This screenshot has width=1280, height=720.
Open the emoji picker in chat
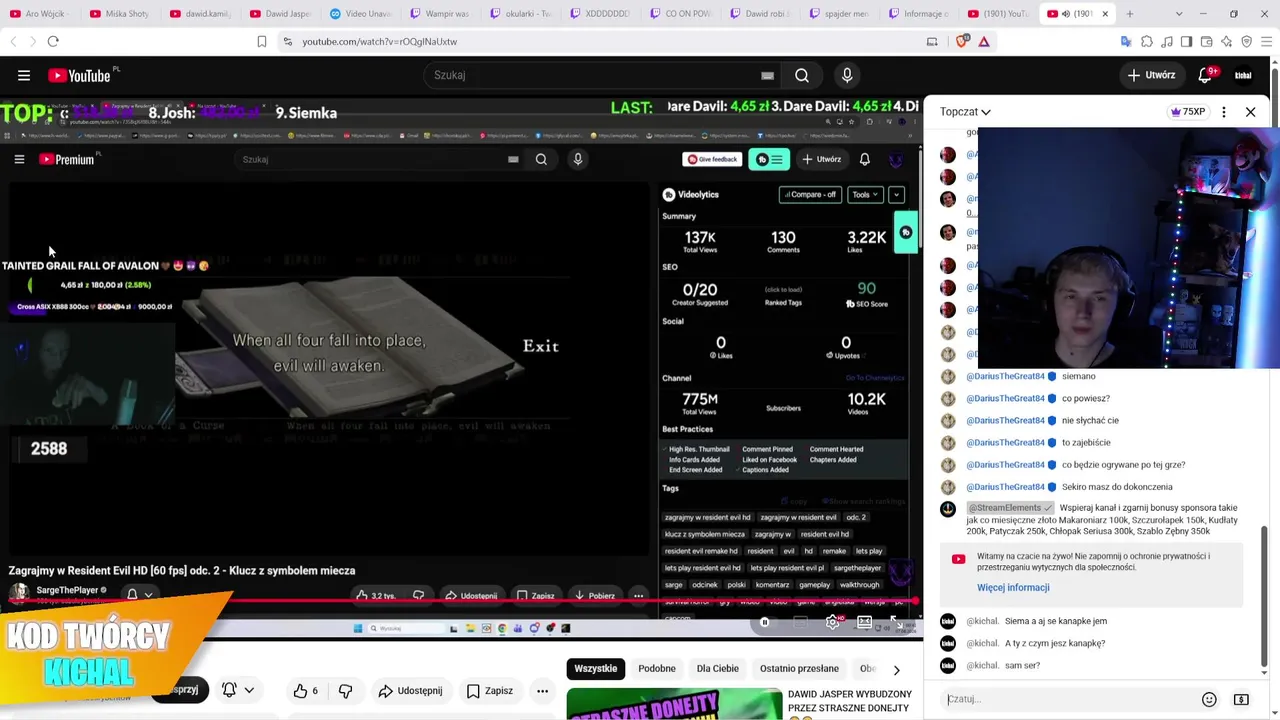pos(1209,699)
